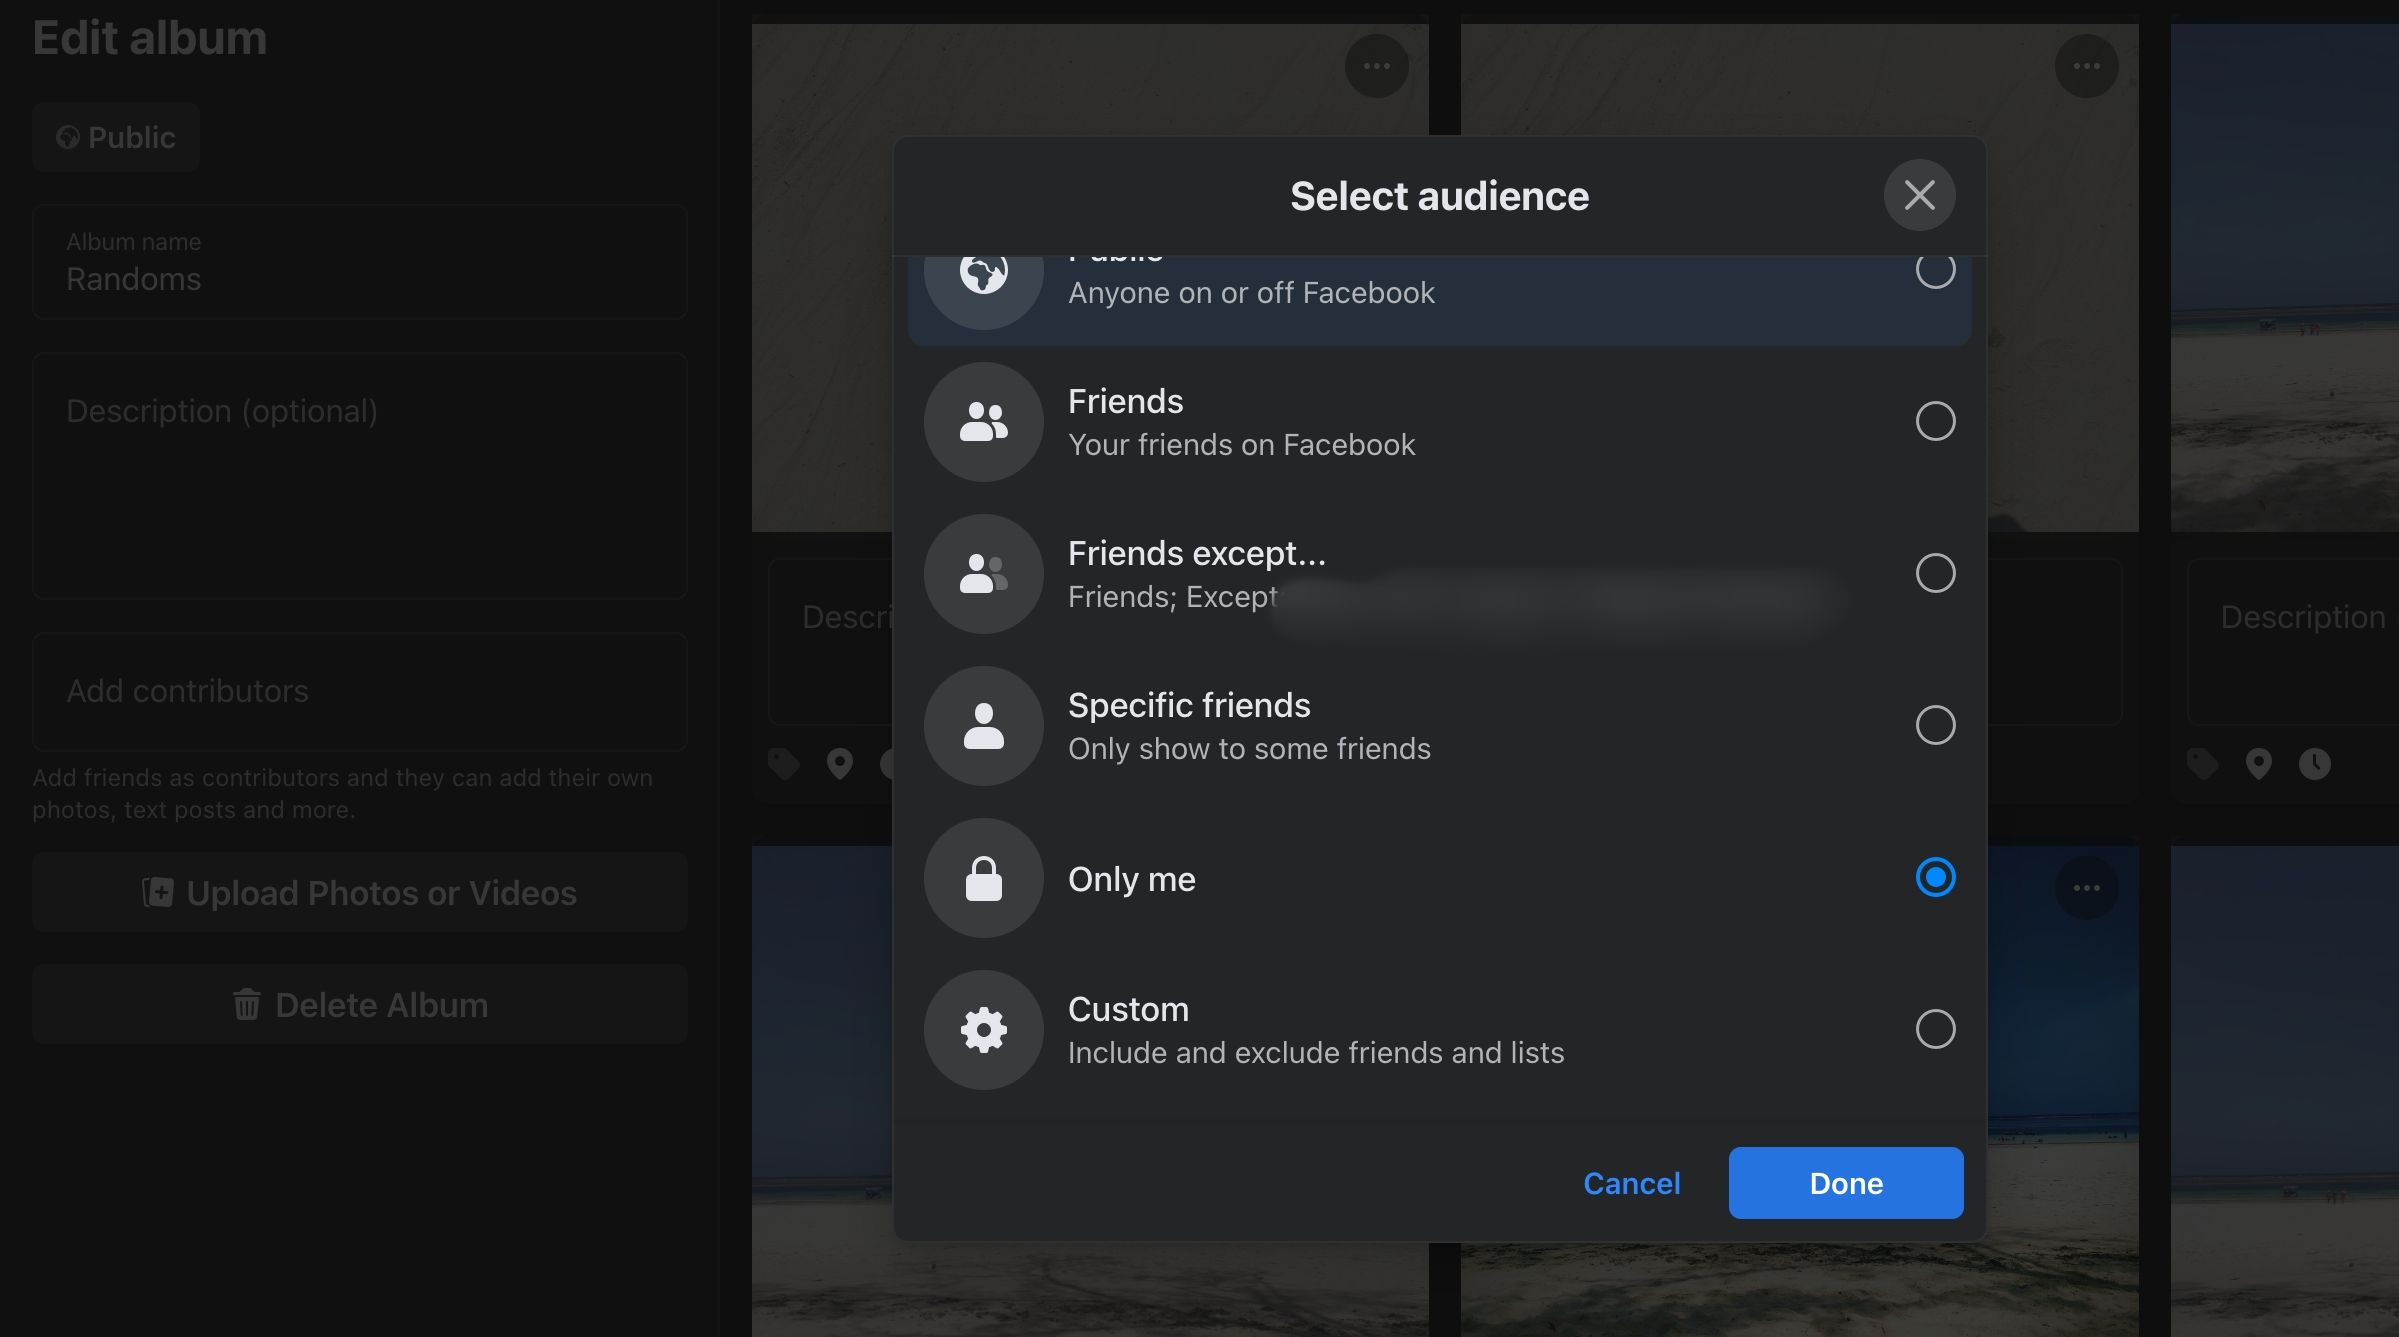Close the Select audience dialog
Viewport: 2399px width, 1337px height.
(1919, 195)
